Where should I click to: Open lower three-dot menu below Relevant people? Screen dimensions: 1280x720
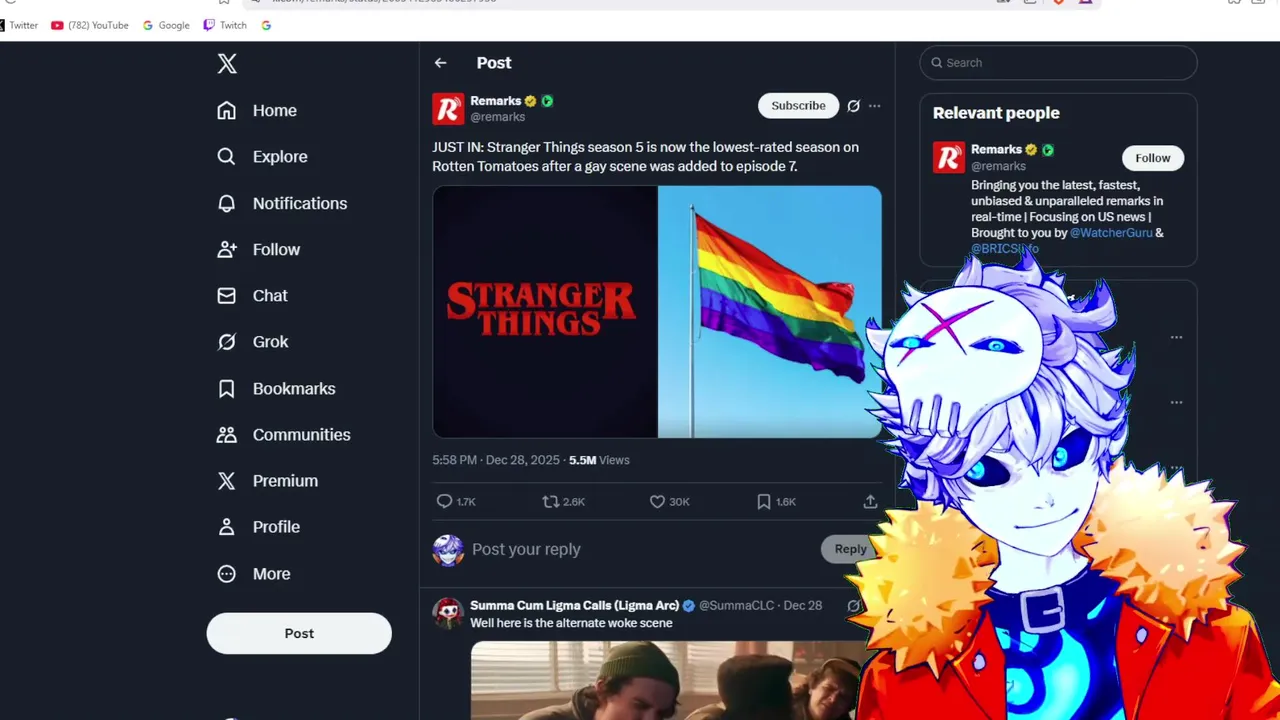pos(1176,403)
